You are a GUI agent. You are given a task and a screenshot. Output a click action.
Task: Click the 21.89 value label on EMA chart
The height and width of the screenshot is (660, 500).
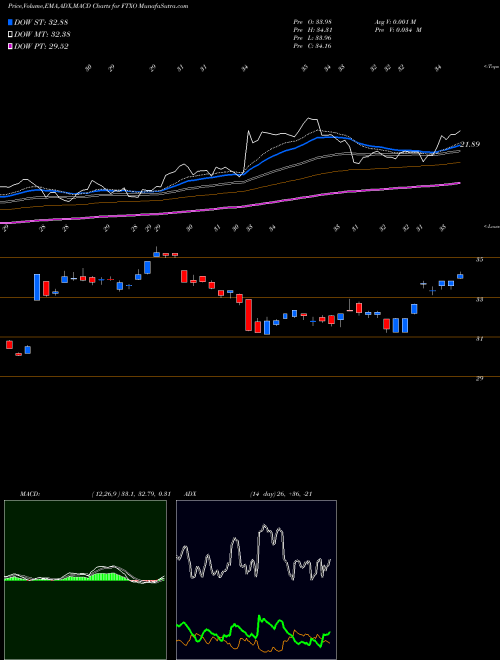470,144
